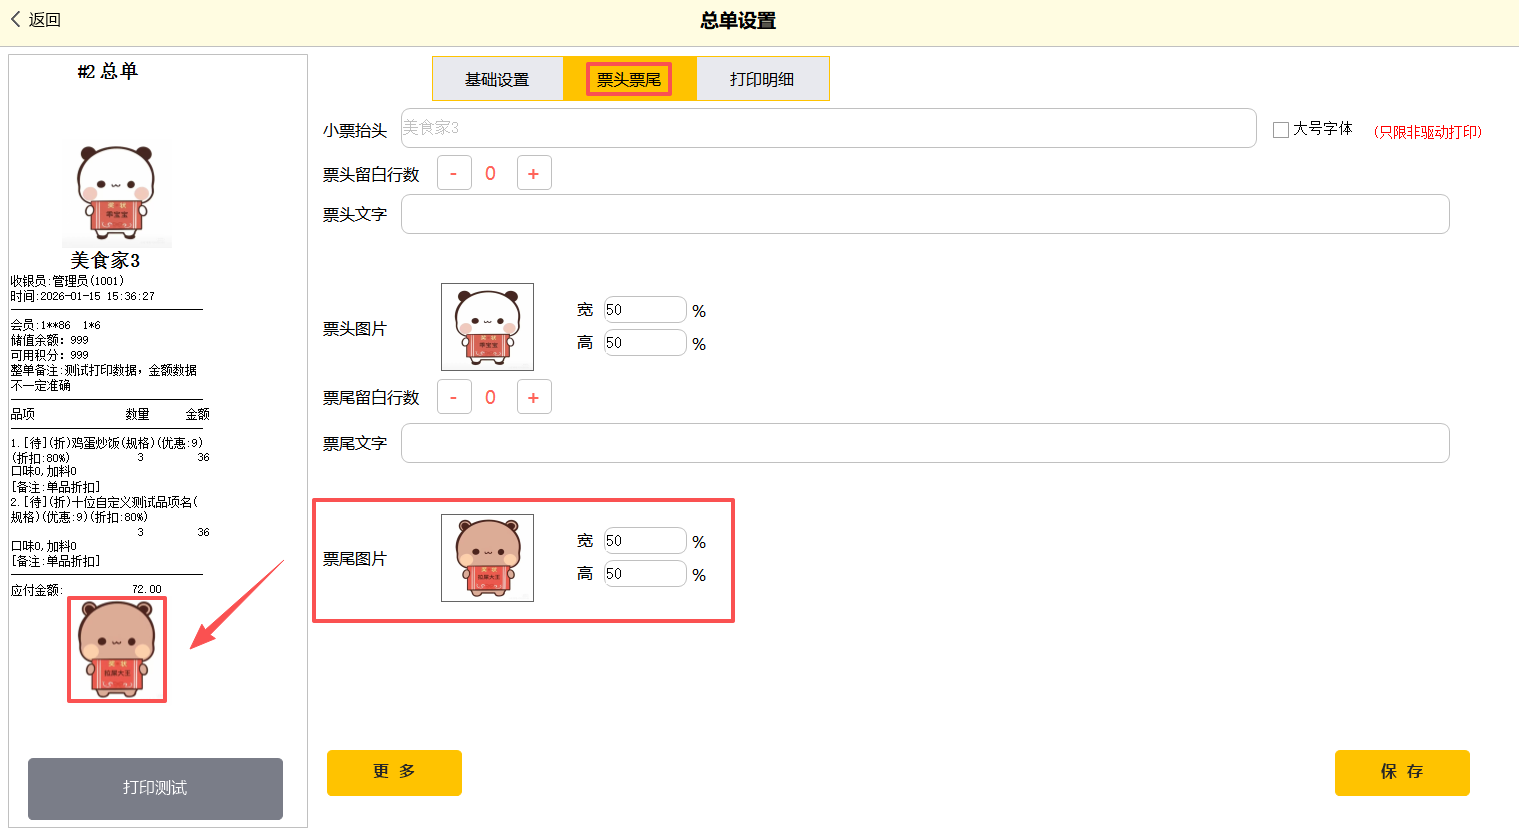Save settings with 保存 button
Screen dimensions: 1519x836
pyautogui.click(x=1401, y=772)
